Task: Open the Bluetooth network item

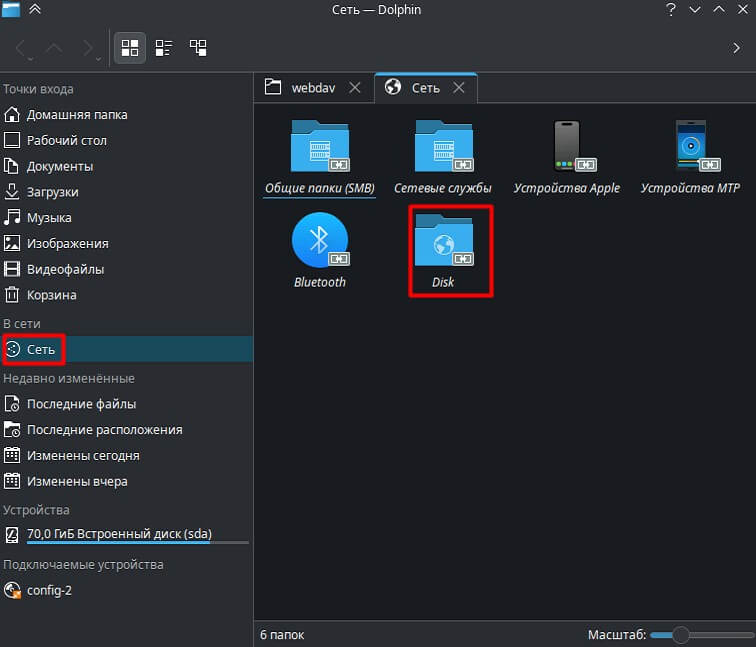Action: pos(320,251)
